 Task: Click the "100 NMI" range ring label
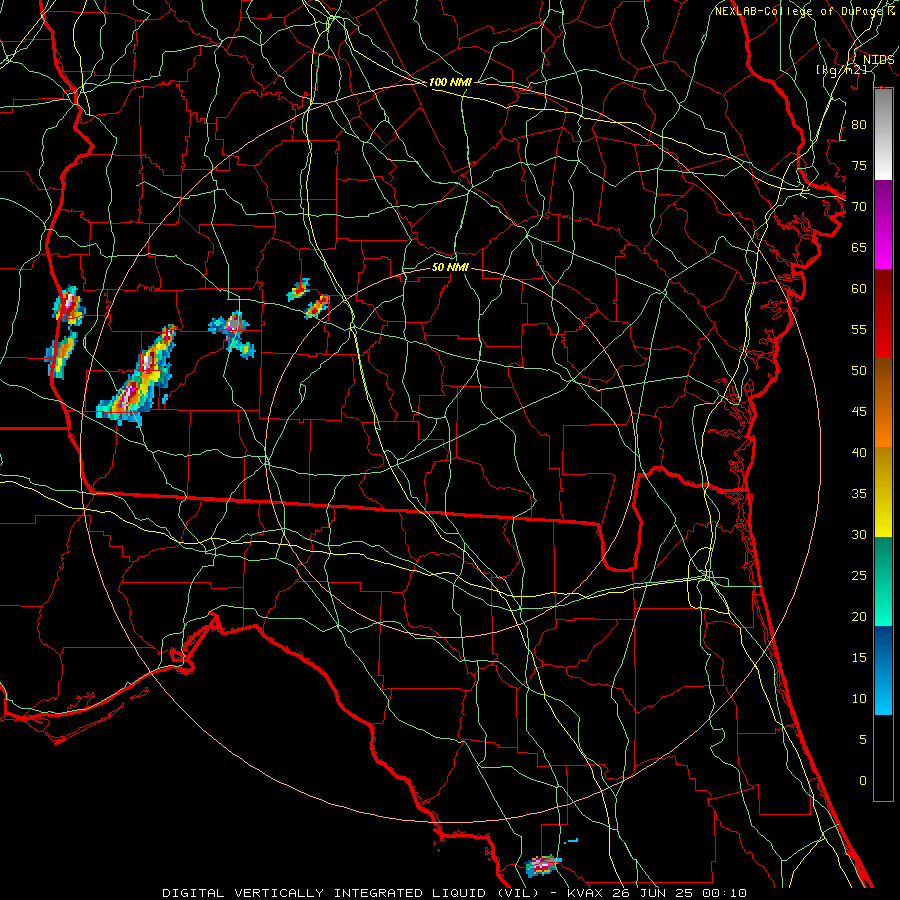(450, 82)
